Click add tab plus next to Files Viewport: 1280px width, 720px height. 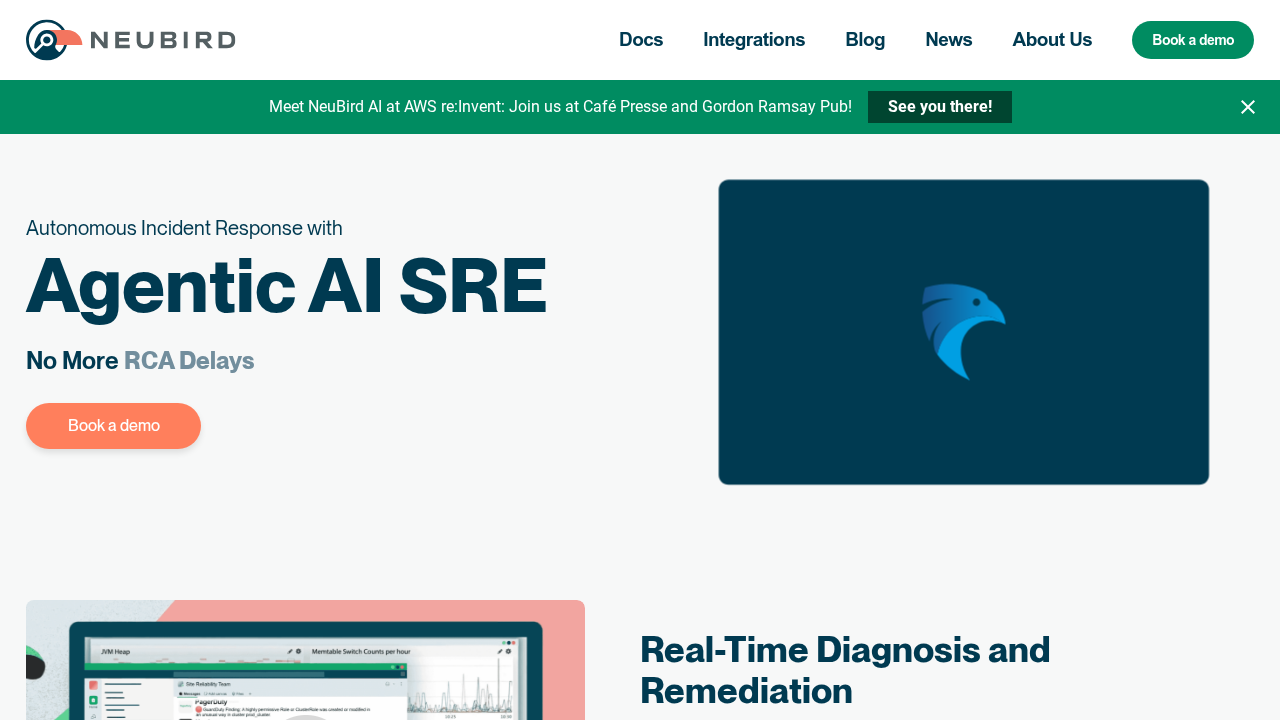click(x=250, y=693)
